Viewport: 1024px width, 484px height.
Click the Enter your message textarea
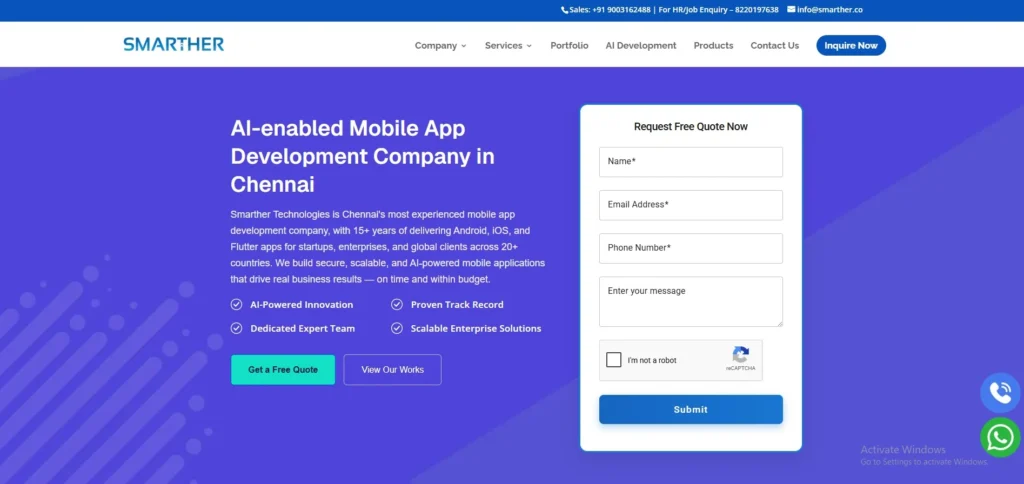(x=690, y=302)
